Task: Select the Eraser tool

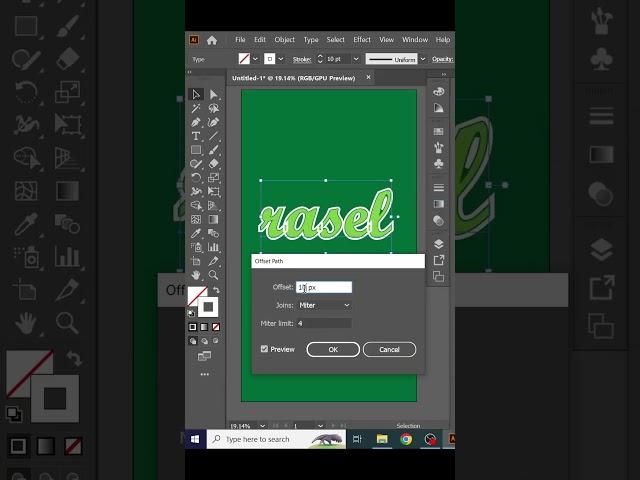Action: coord(213,164)
